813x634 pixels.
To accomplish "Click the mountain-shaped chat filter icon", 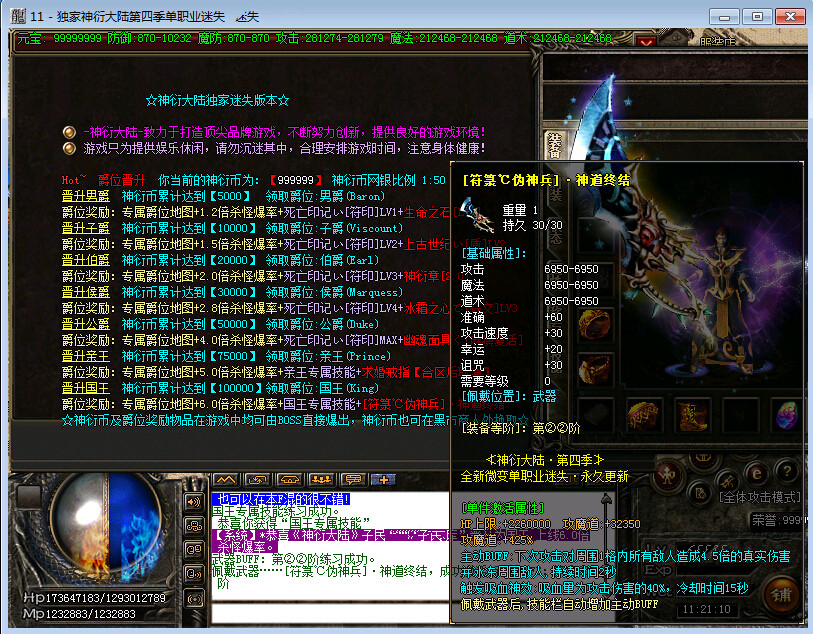I will tap(226, 480).
